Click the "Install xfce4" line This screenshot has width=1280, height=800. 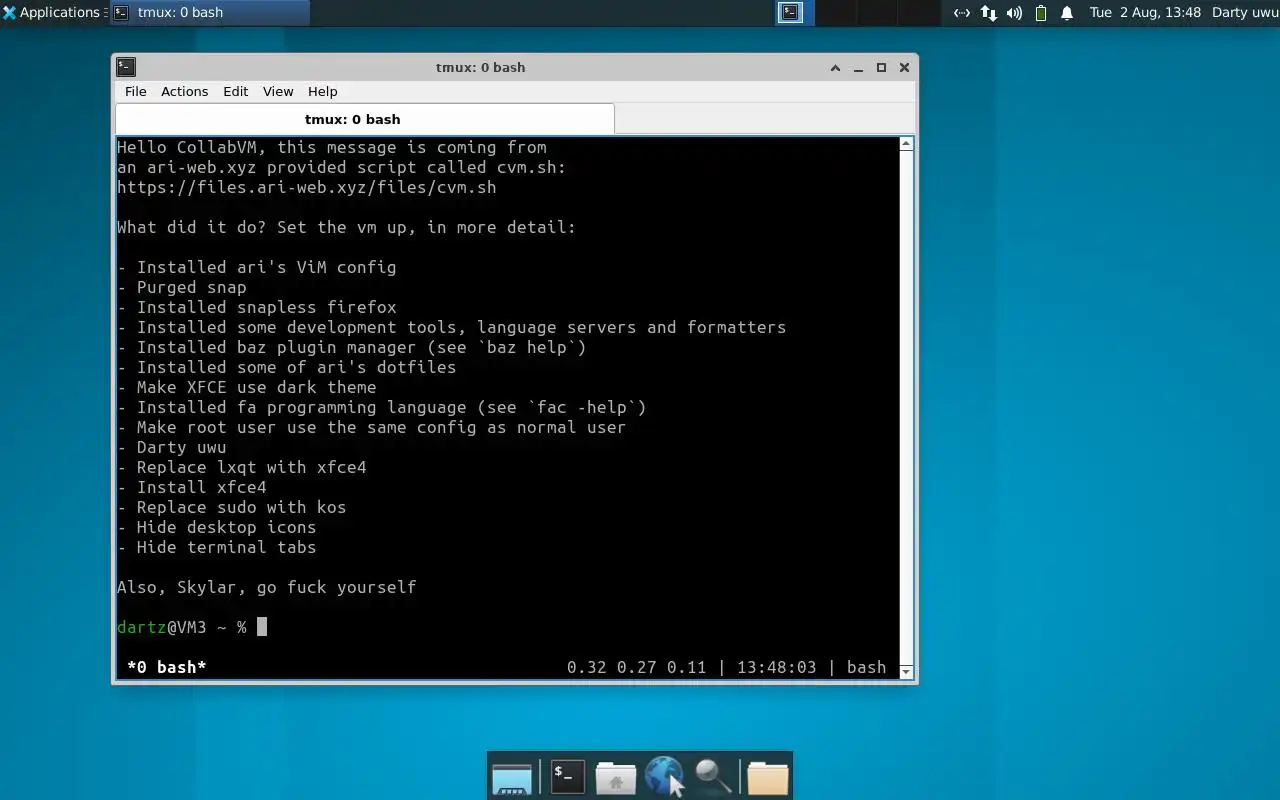[191, 487]
